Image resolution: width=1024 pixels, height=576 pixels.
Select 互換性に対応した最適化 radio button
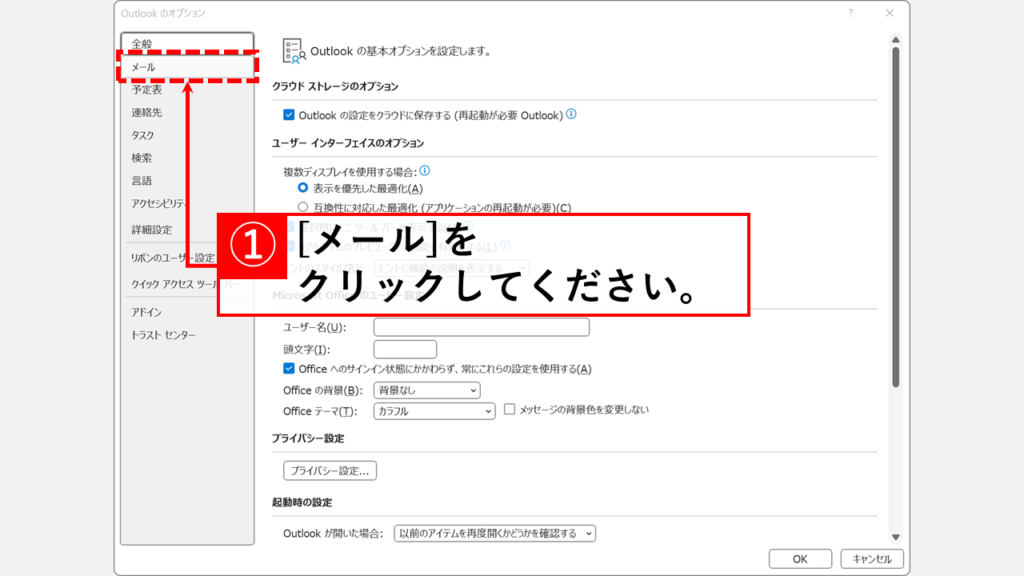coord(303,207)
